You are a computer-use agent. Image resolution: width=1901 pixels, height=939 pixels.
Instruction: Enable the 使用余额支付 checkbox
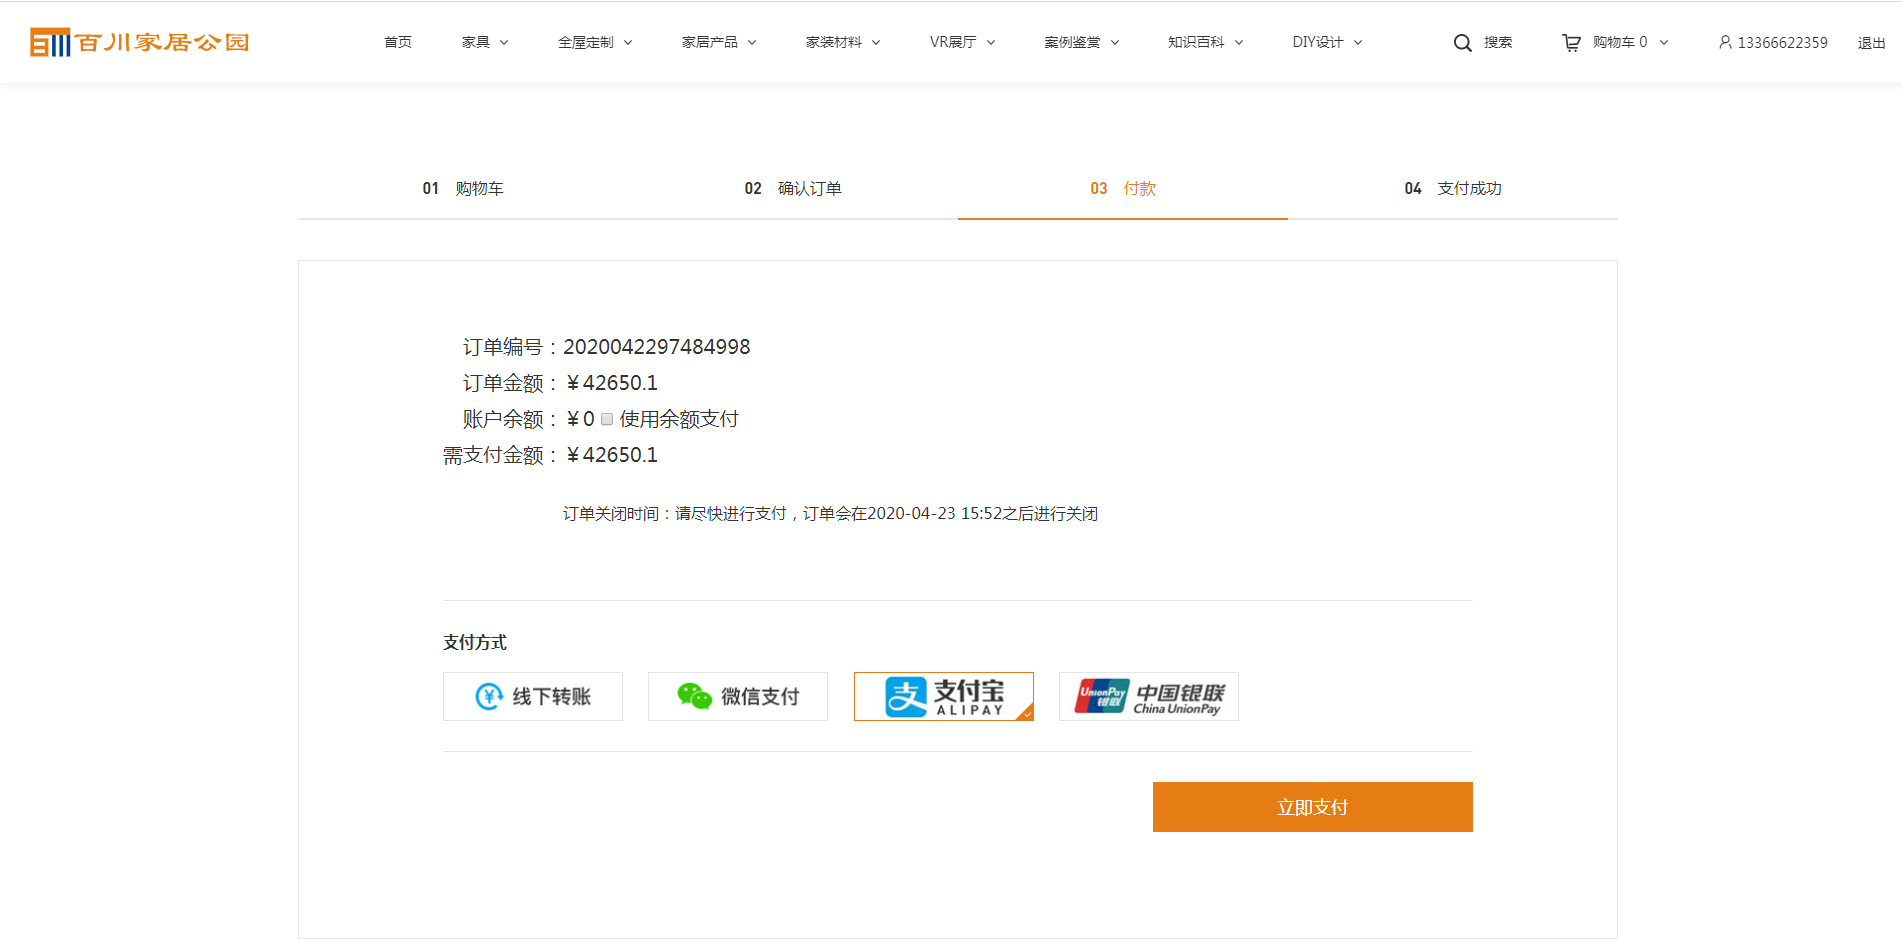(x=607, y=419)
